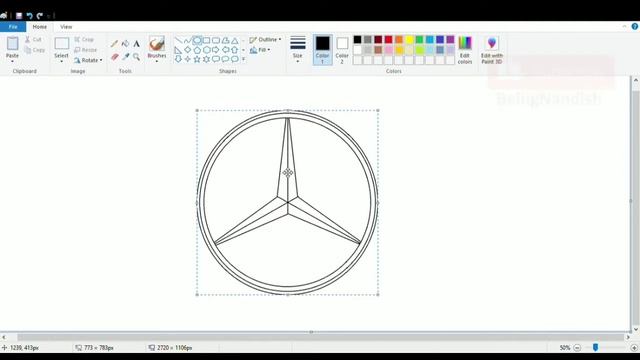Select the Eraser tool
This screenshot has height=360, width=640.
pos(115,57)
